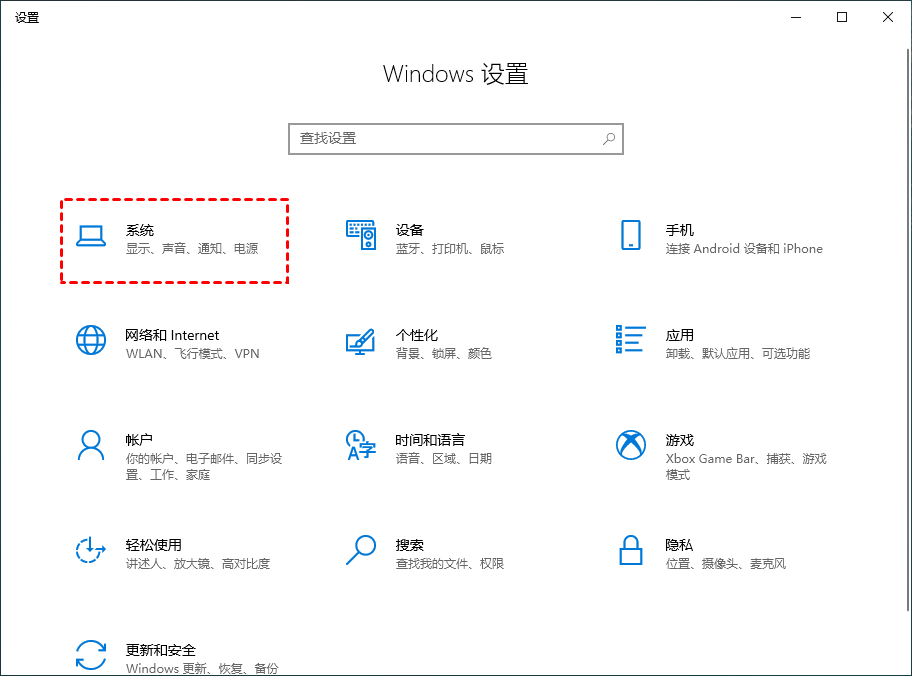Open the 手机 phone icon
Viewport: 912px width, 676px height.
coord(631,235)
